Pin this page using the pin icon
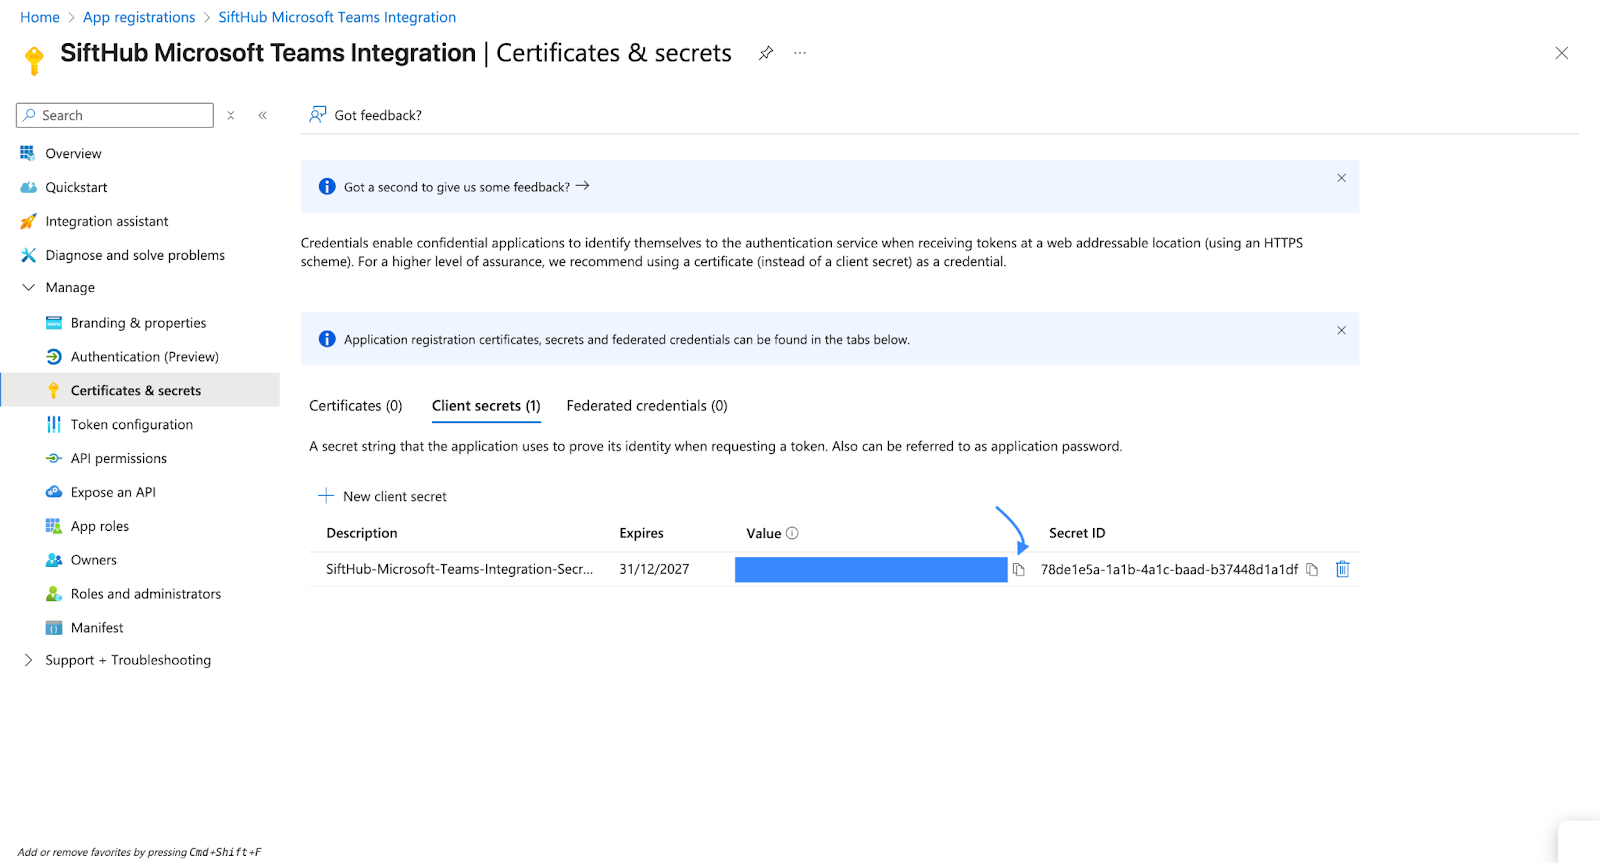Screen dimensions: 1600x863 (x=766, y=53)
